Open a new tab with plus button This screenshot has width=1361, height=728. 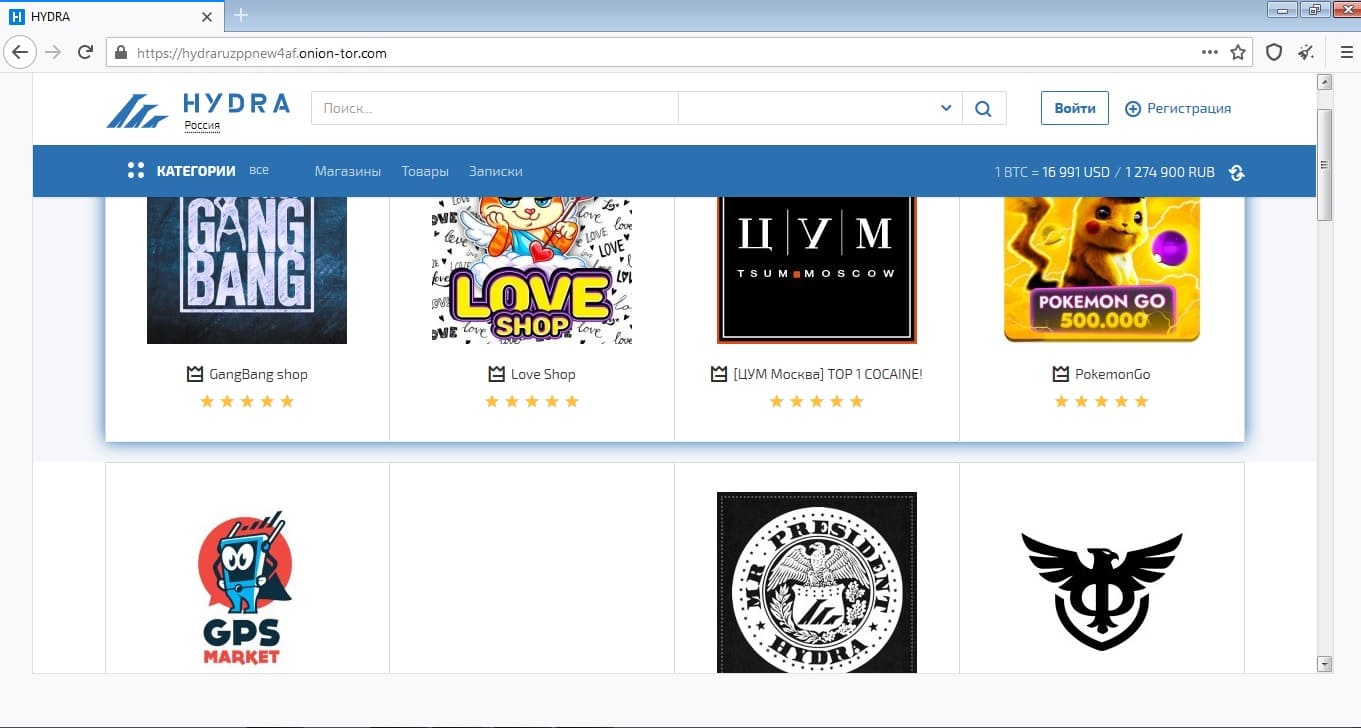241,15
